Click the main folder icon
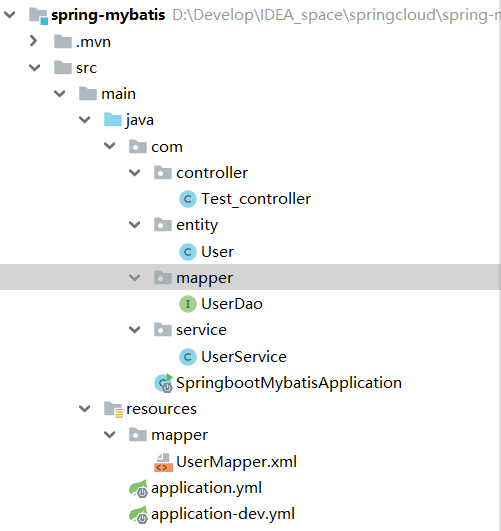501x531 pixels. tap(88, 93)
